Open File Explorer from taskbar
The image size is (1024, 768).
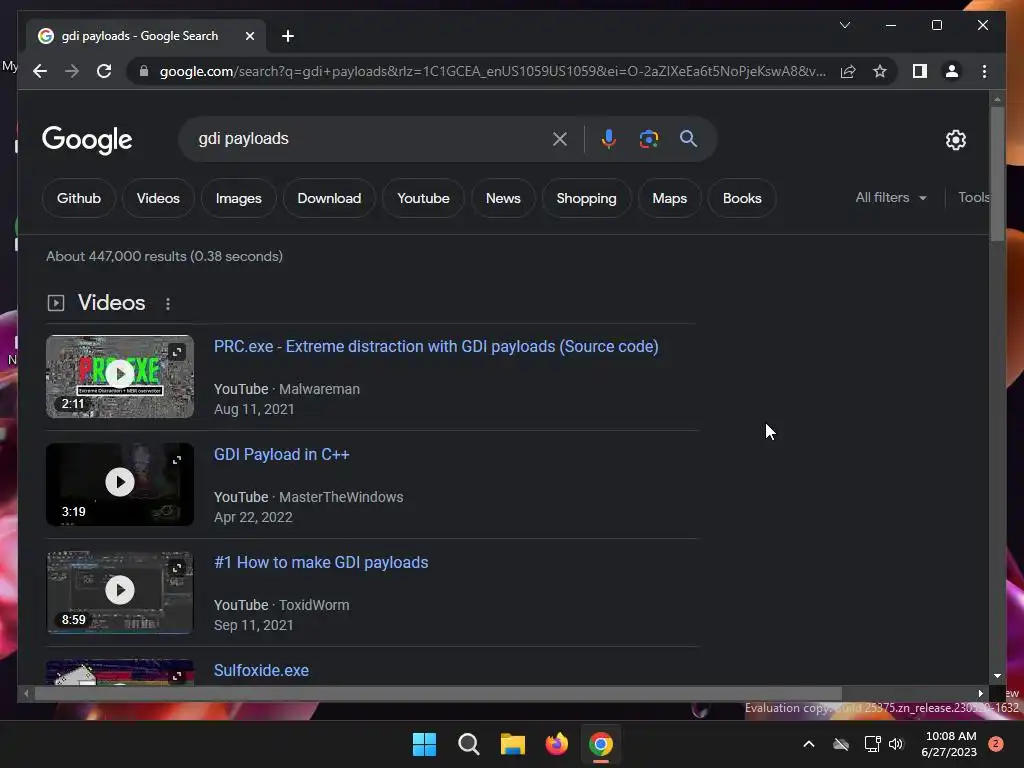513,744
